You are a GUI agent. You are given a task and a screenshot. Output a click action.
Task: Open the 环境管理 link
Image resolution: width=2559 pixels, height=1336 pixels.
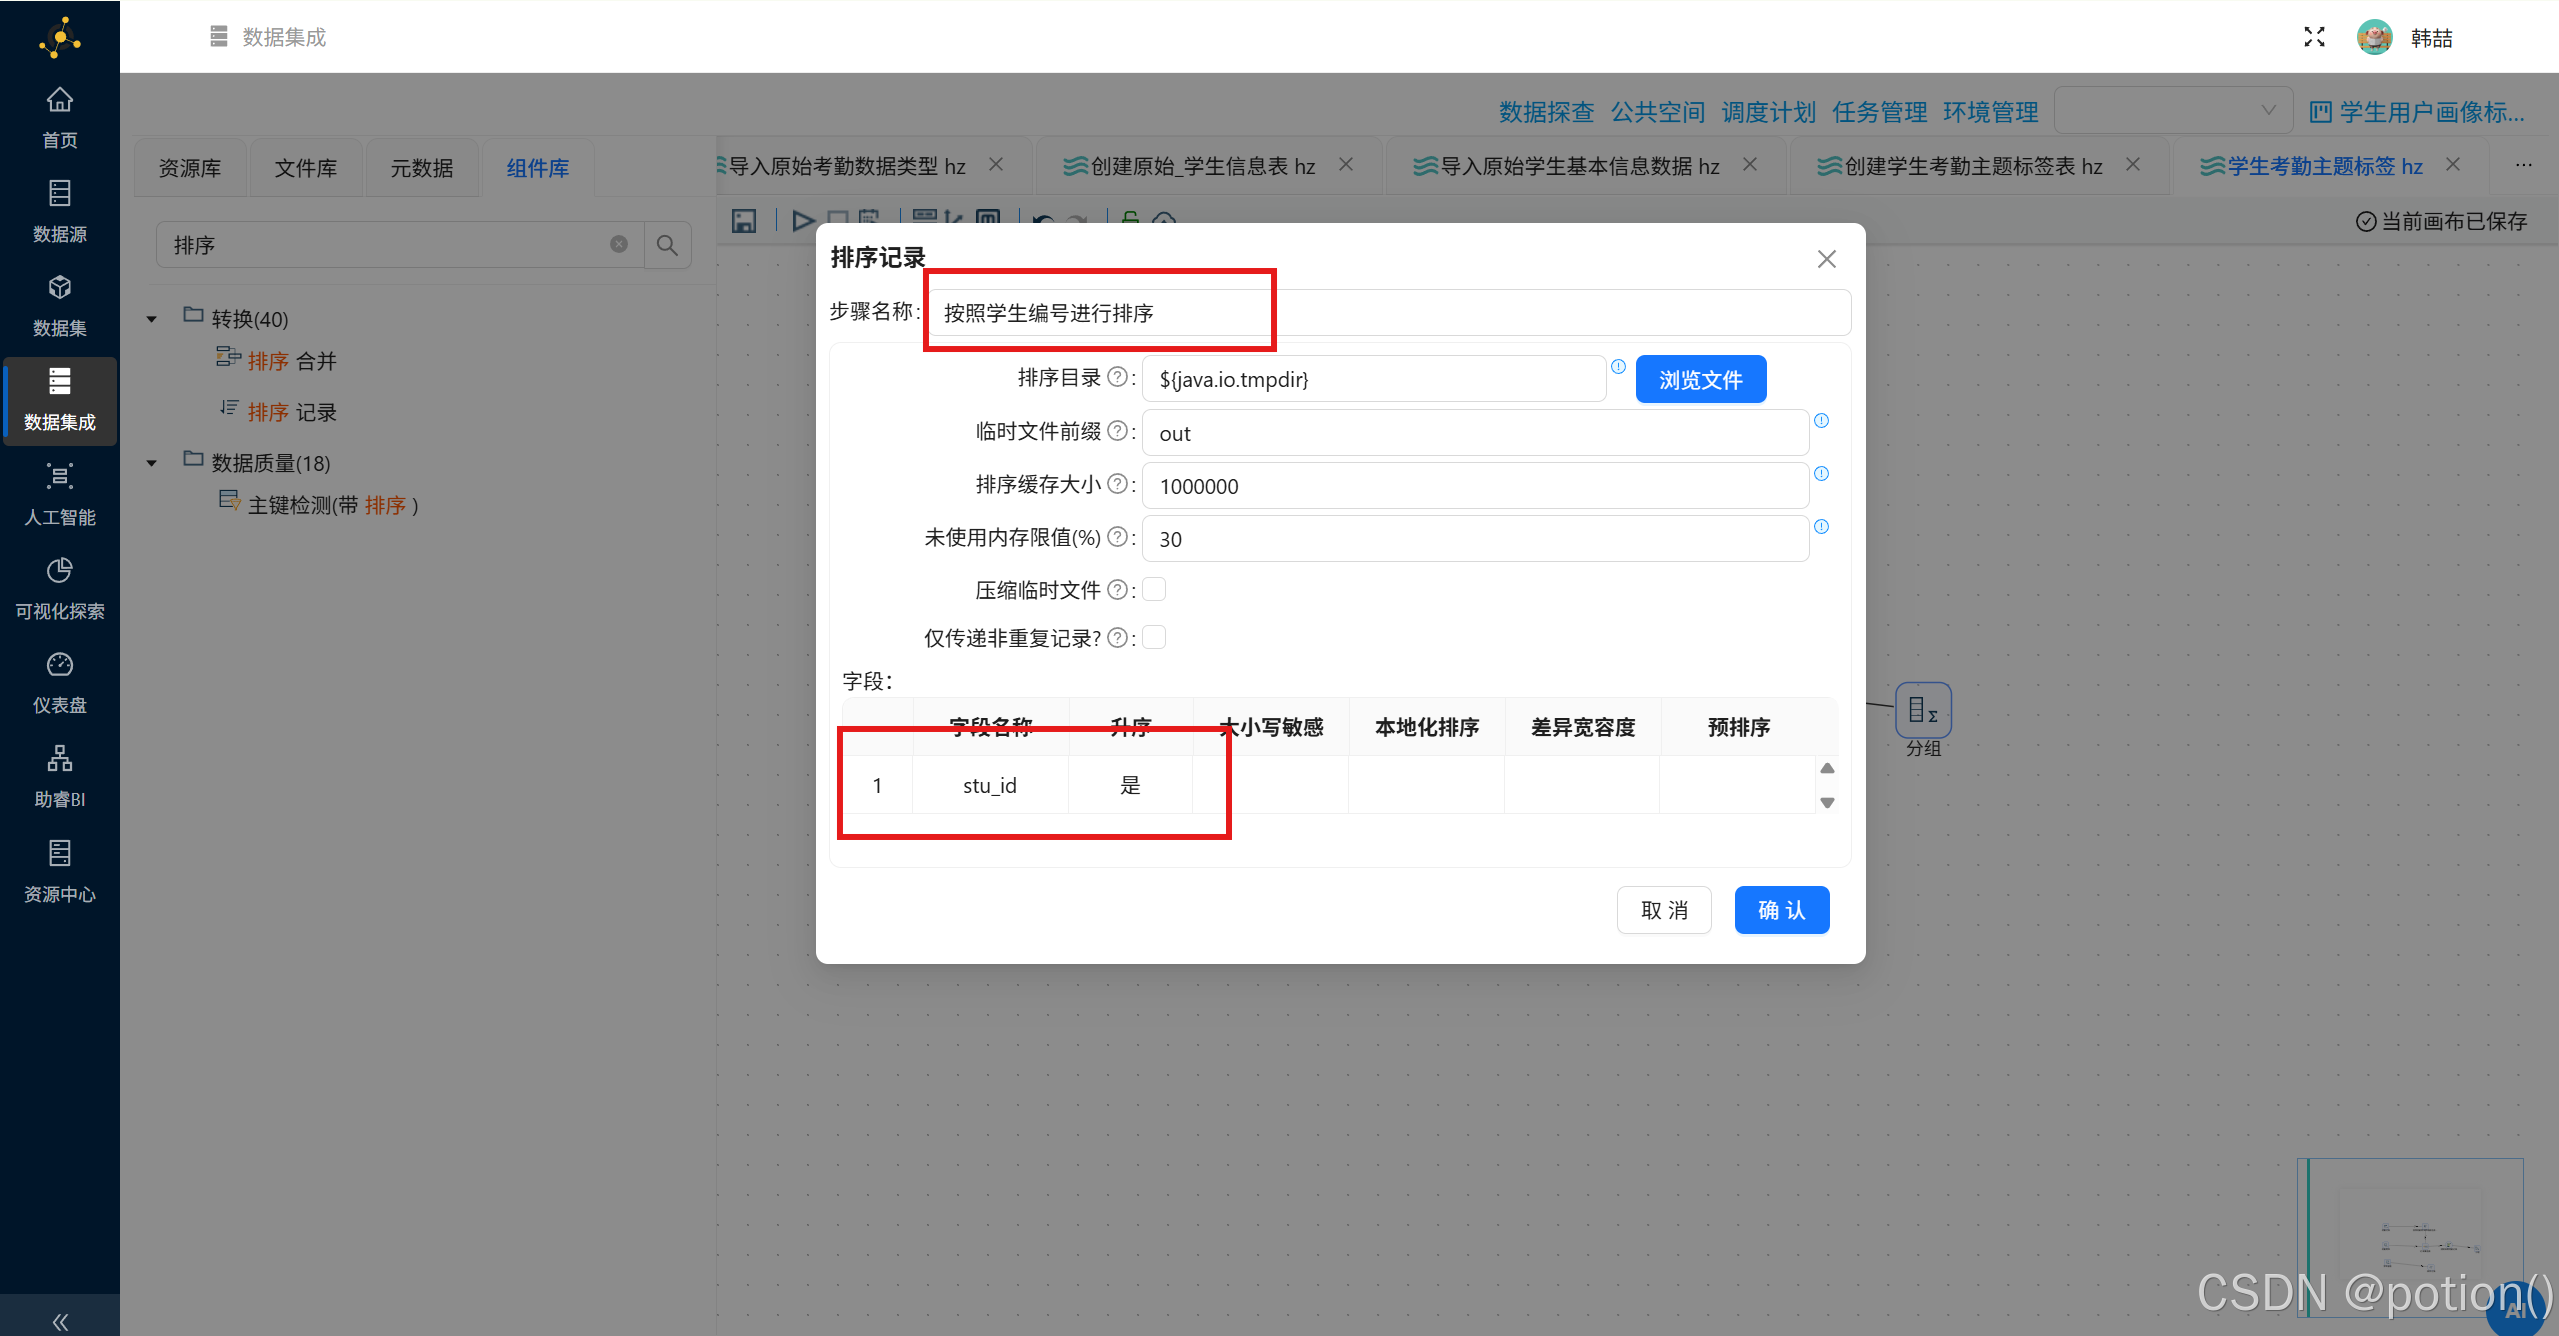coord(1990,112)
